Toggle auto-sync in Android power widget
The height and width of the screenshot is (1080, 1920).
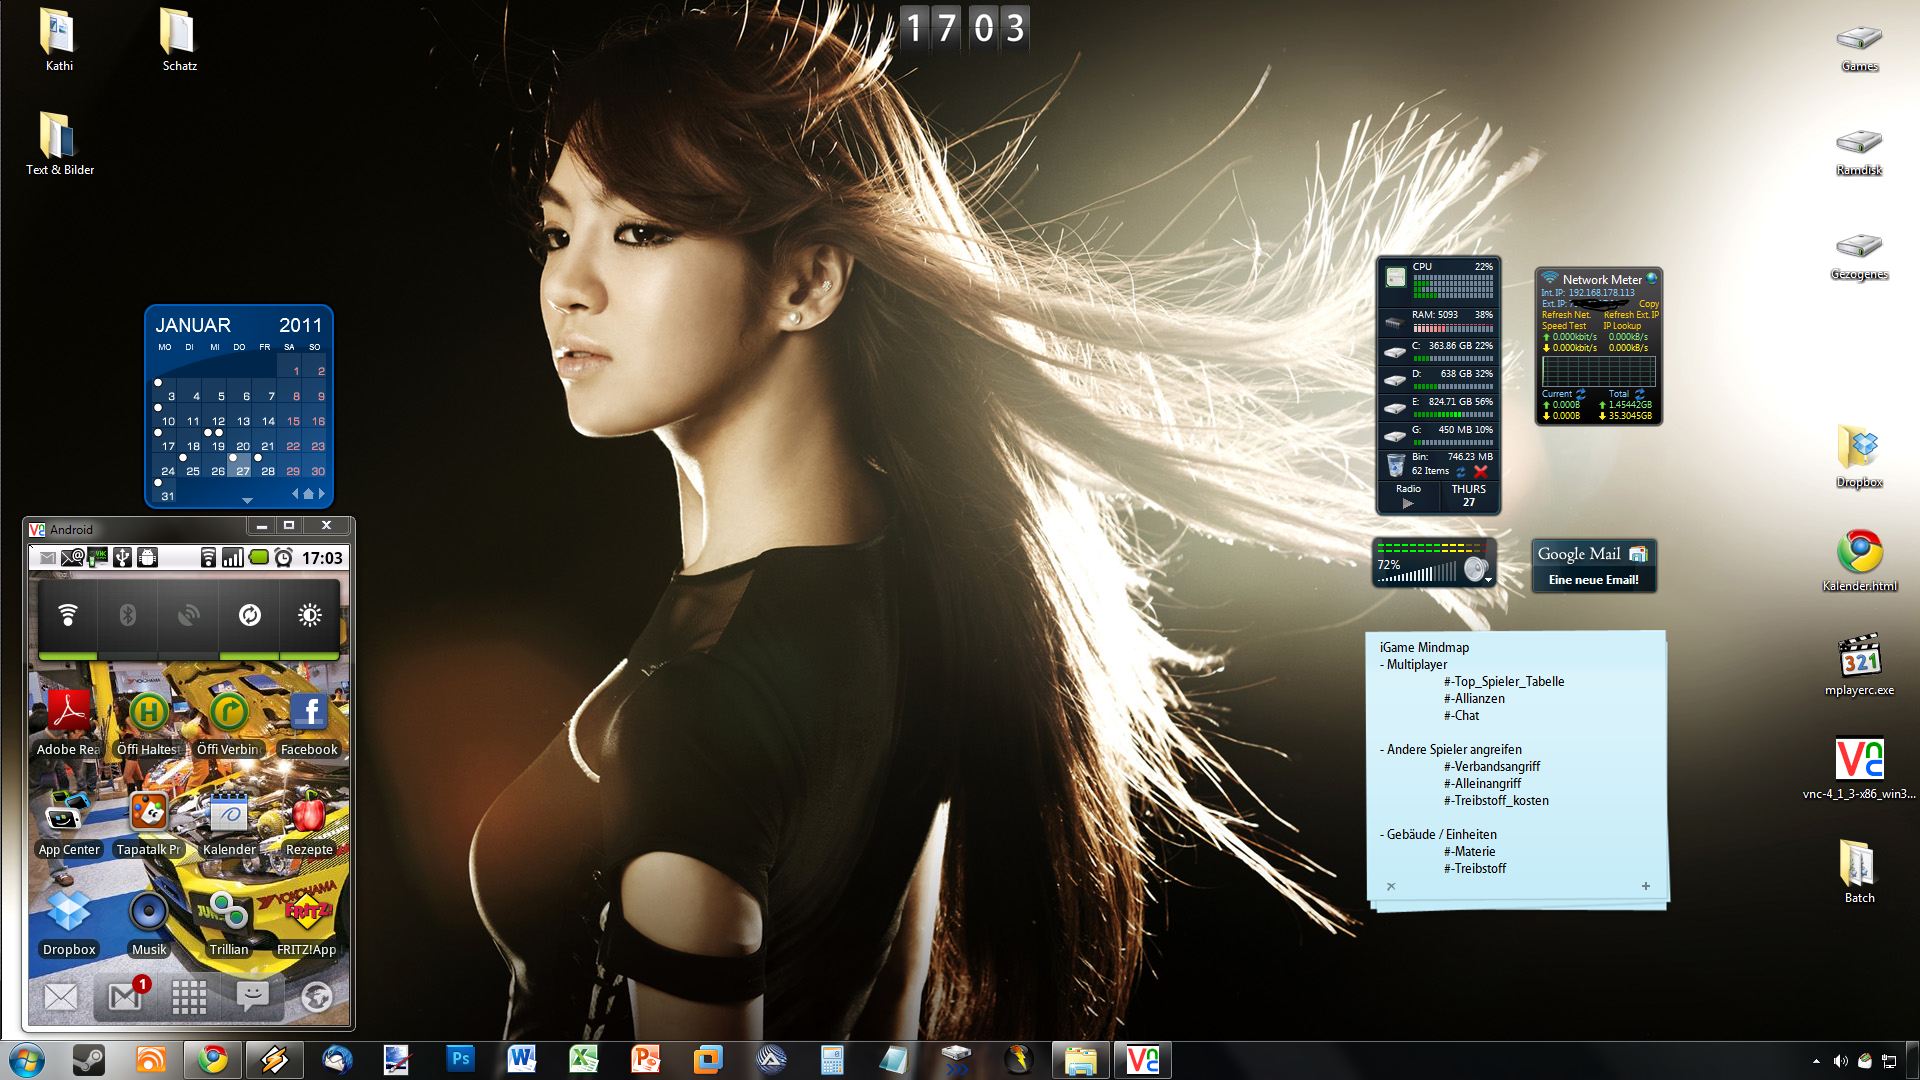249,615
